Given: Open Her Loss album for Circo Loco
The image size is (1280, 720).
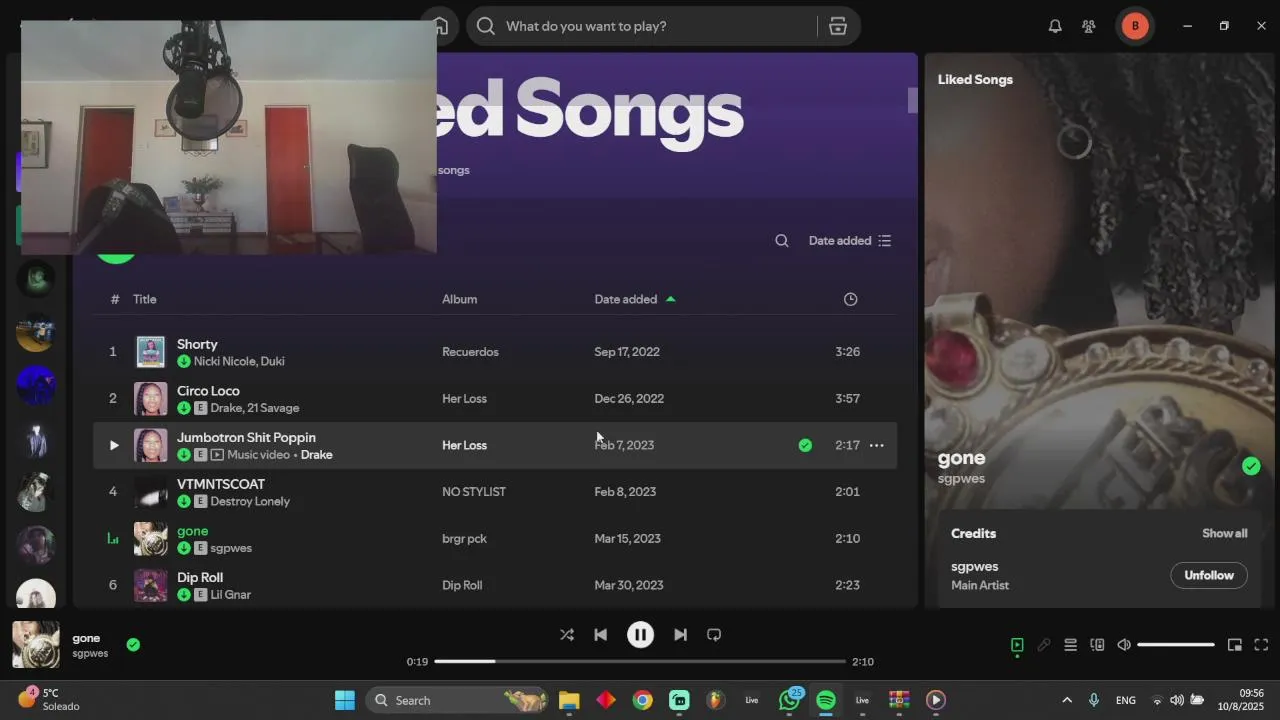Looking at the screenshot, I should (x=464, y=398).
